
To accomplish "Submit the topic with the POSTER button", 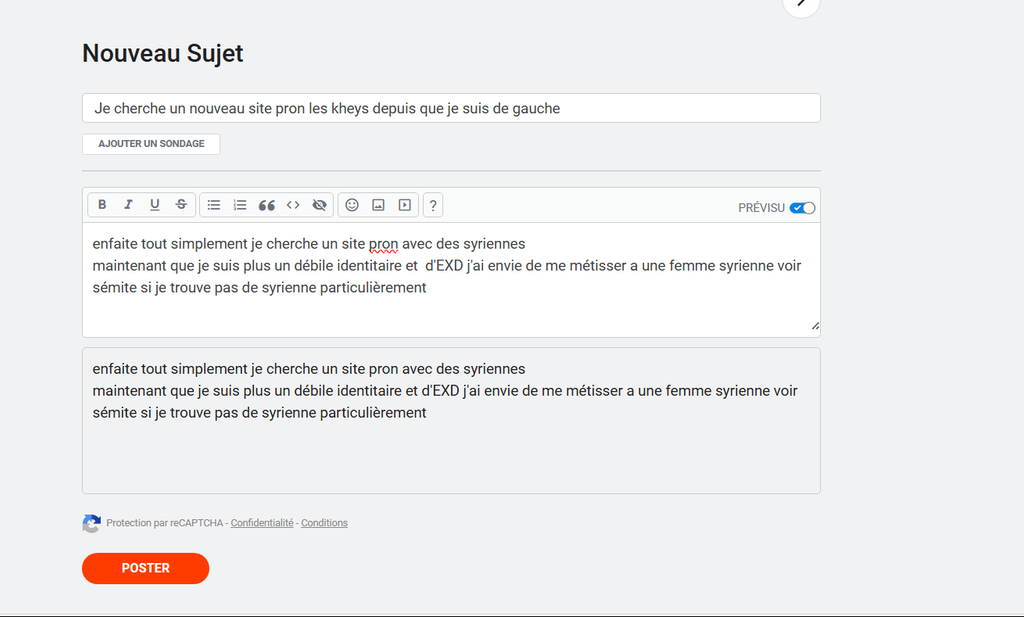I will coord(146,568).
